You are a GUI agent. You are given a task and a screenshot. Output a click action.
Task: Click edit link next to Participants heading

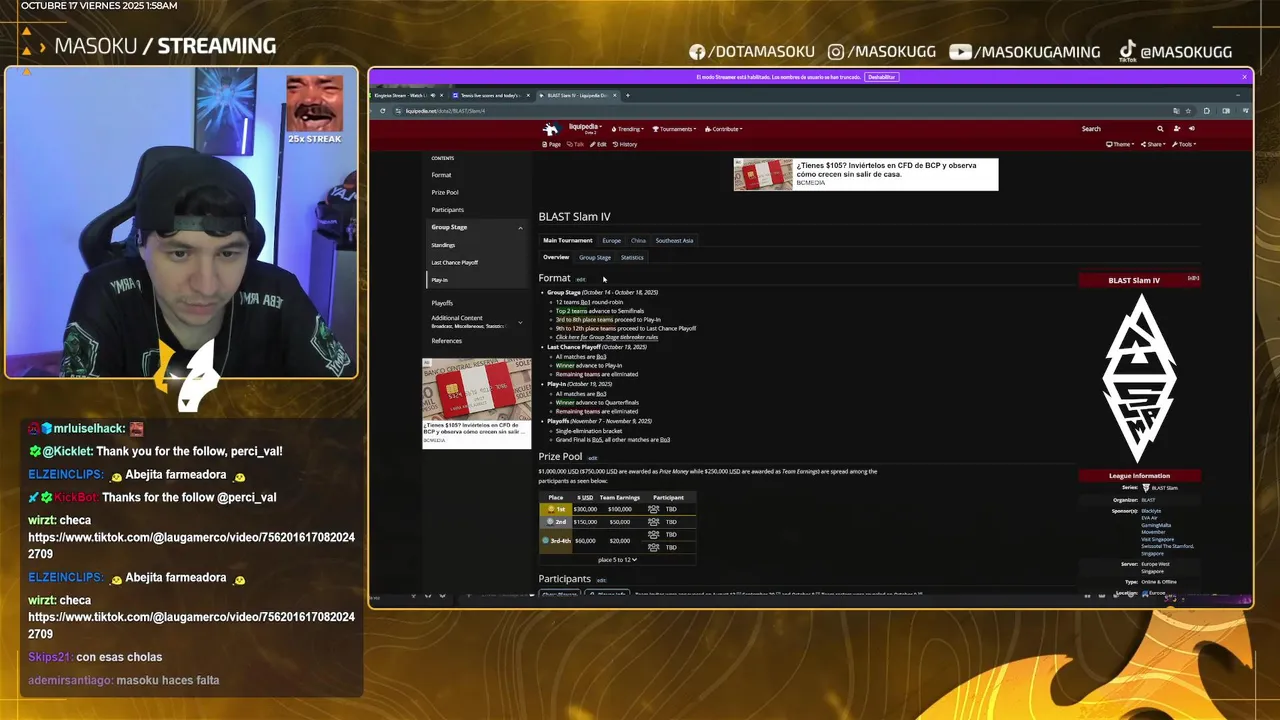point(601,580)
